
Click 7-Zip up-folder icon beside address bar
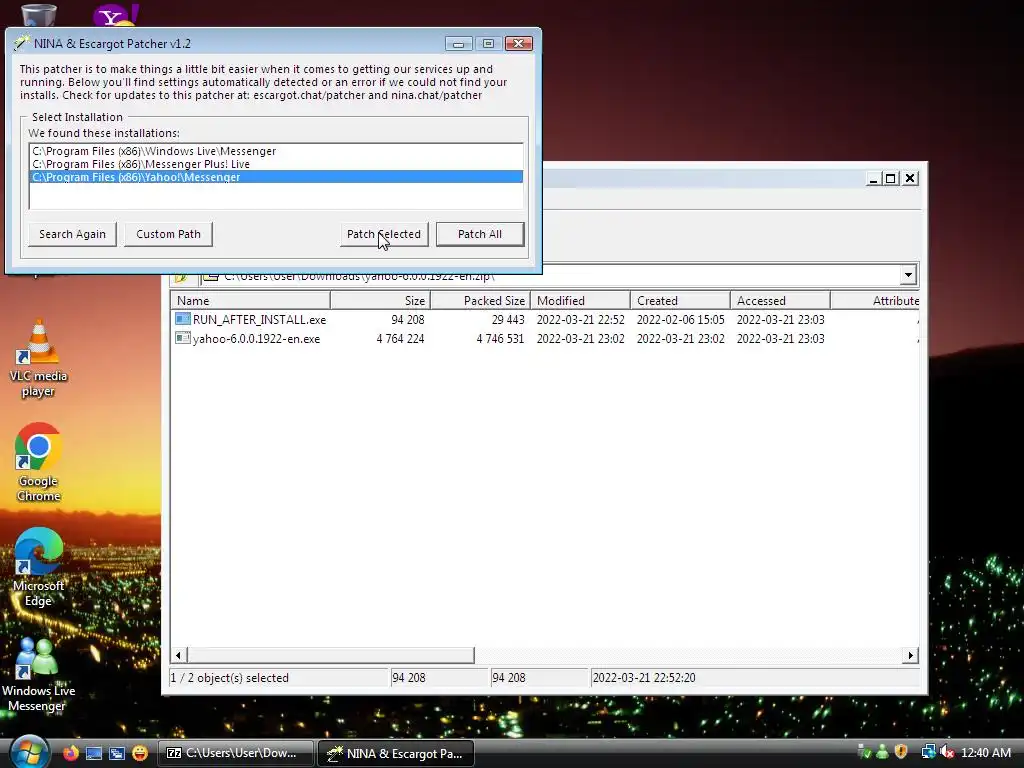(182, 276)
